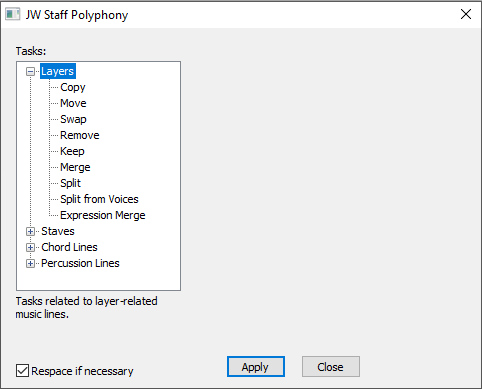
Task: Expand the Staves tree node
Action: click(30, 231)
